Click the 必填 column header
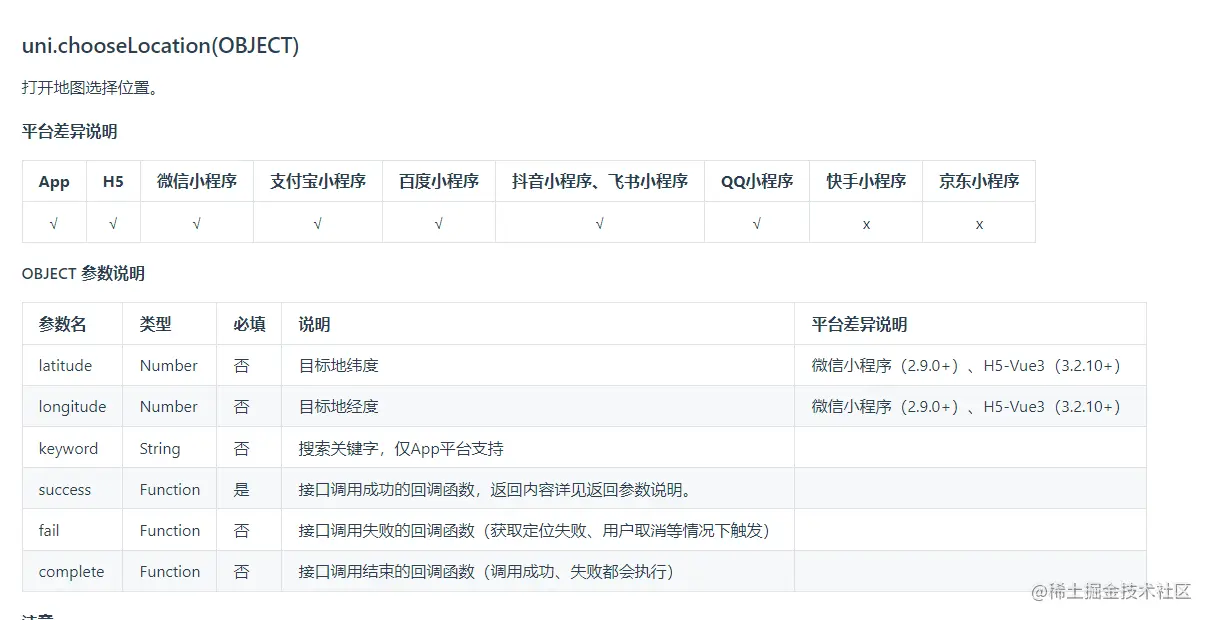 click(x=249, y=324)
